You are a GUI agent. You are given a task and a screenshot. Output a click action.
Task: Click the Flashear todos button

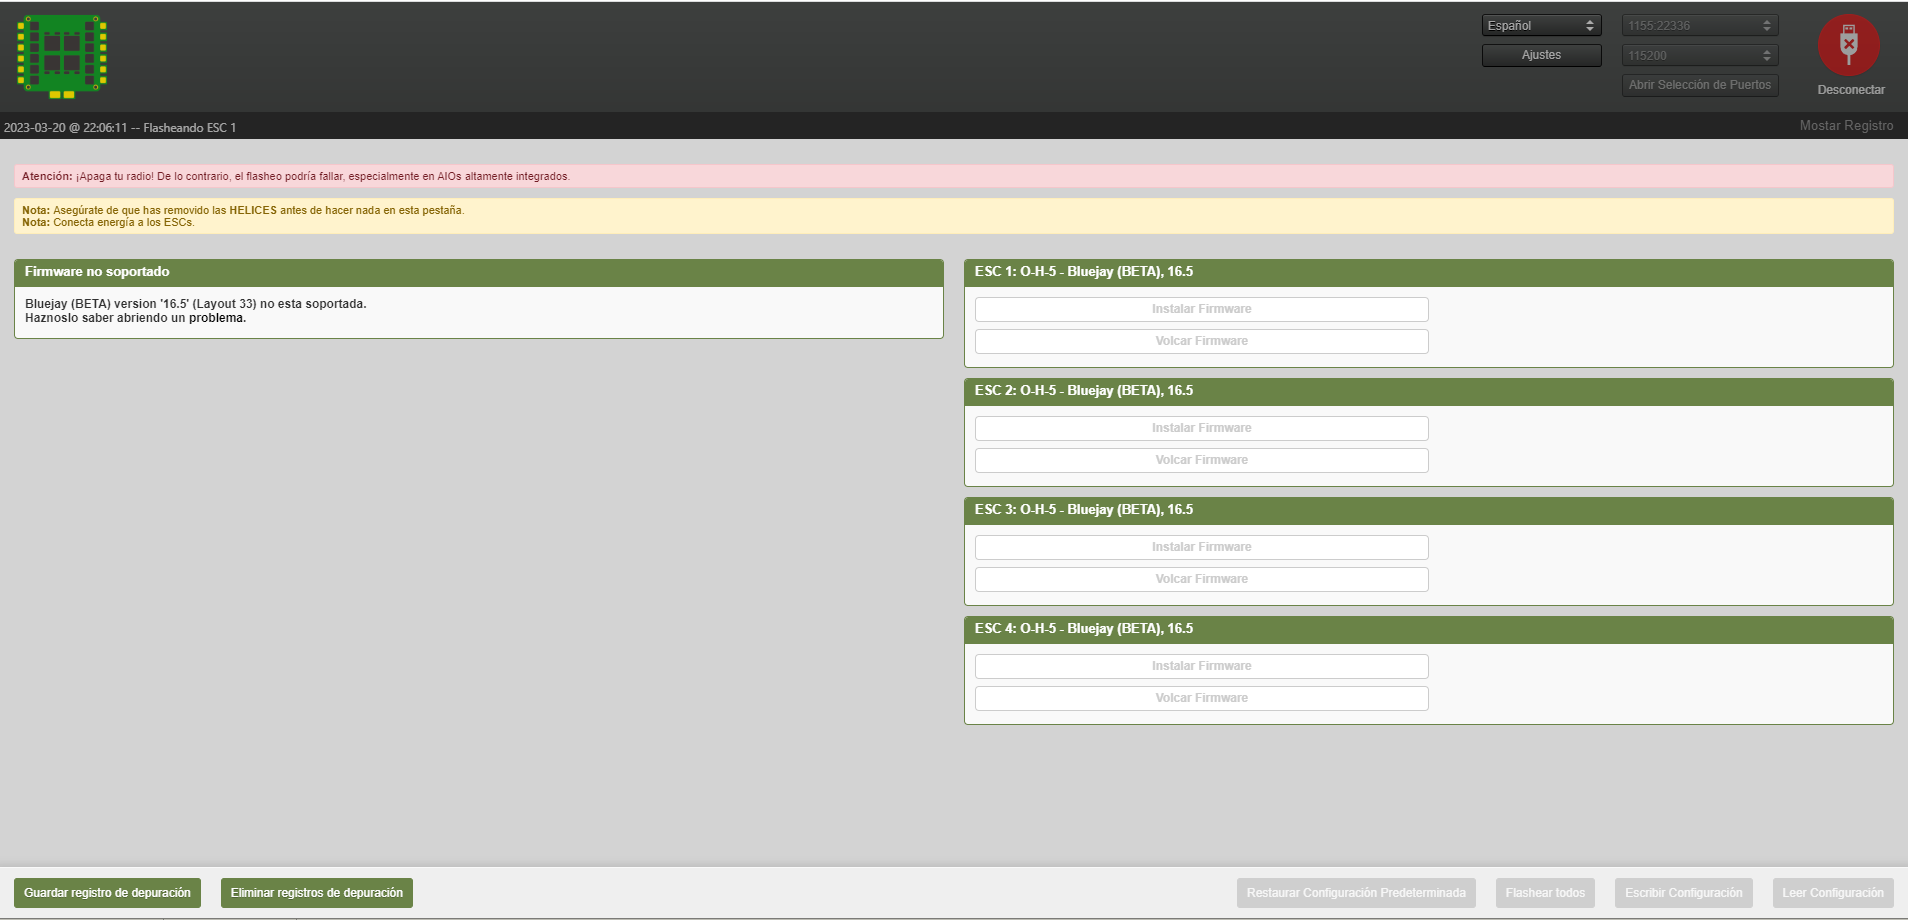1546,892
